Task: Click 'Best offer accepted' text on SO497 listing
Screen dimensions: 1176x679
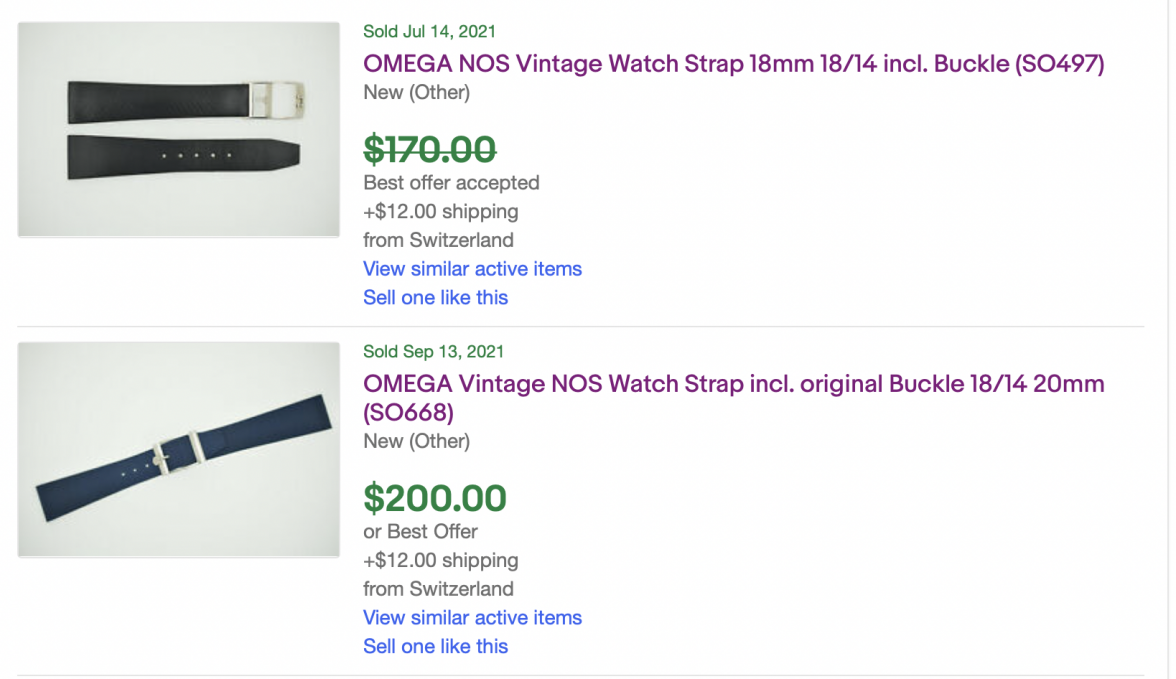Action: point(451,183)
